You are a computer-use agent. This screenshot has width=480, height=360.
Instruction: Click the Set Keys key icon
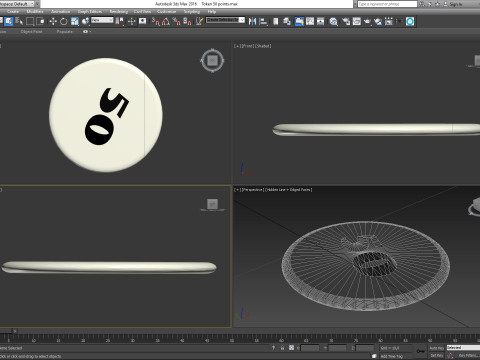pyautogui.click(x=421, y=351)
